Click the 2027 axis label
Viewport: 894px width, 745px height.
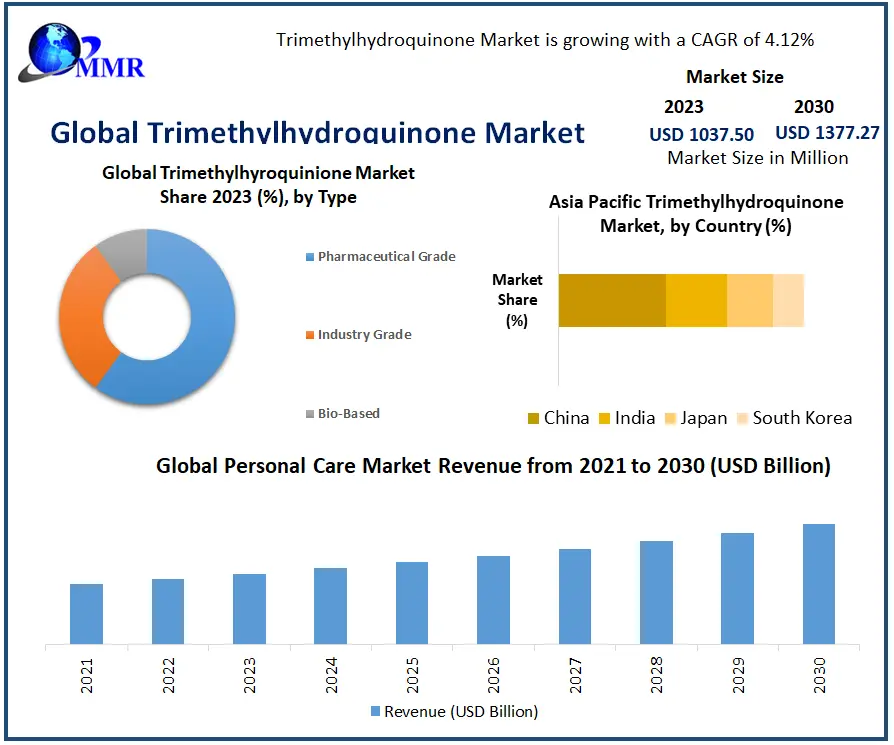(574, 677)
